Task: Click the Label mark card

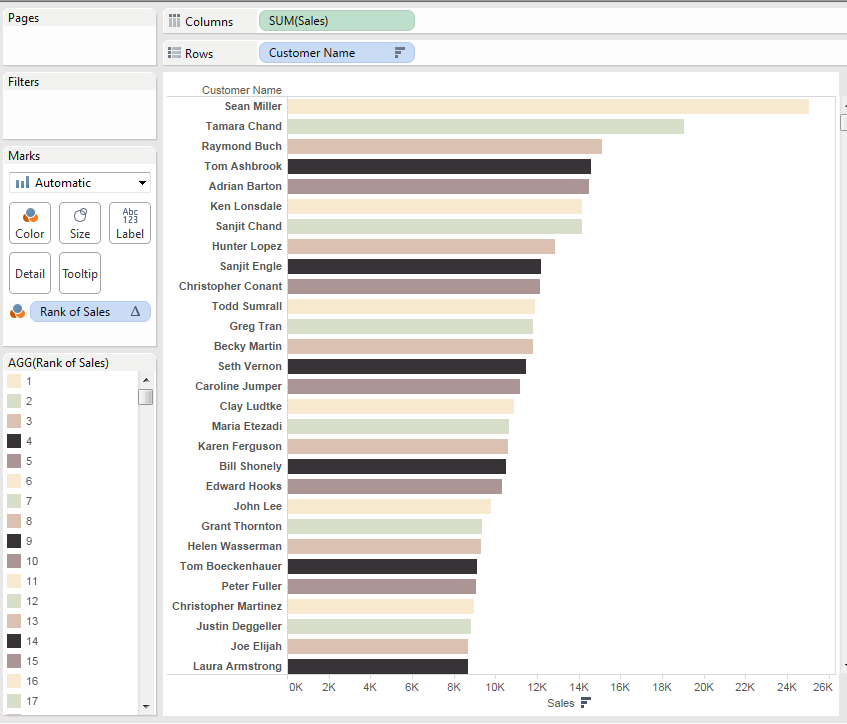Action: click(130, 222)
